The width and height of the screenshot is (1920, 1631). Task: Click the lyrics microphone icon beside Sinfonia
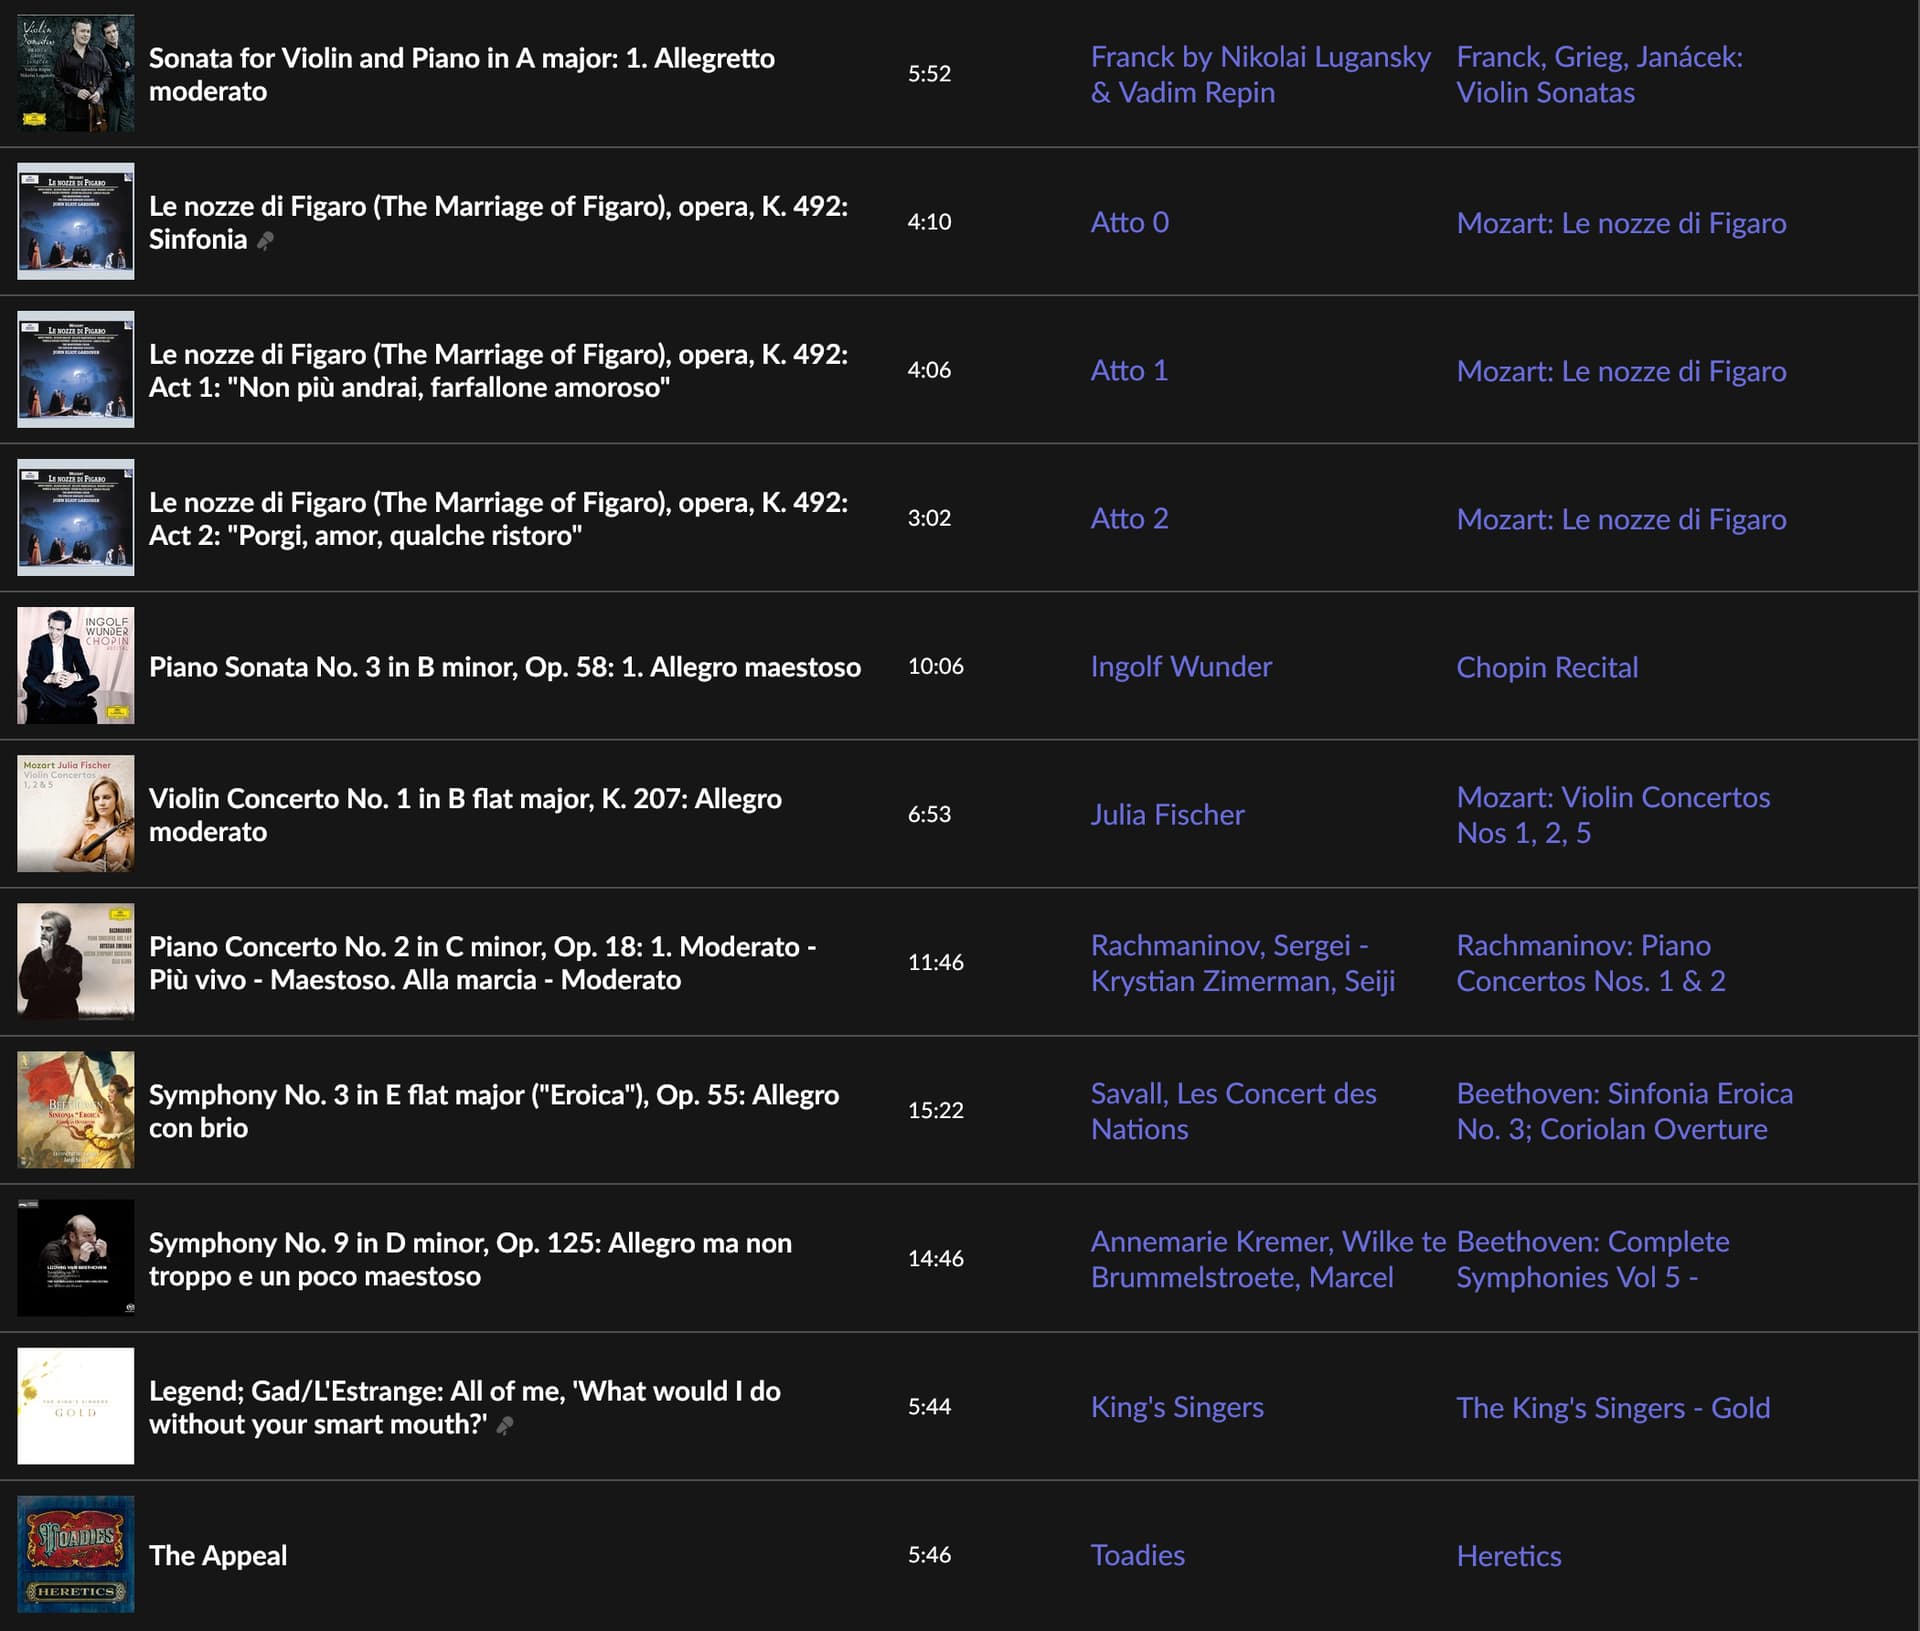(x=265, y=240)
